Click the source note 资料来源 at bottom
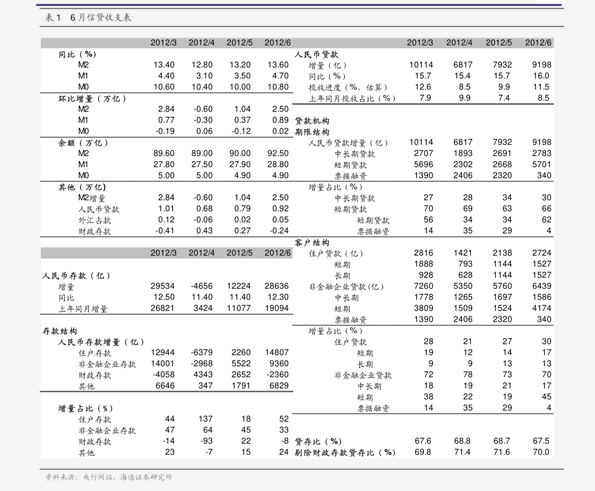The image size is (595, 491). pyautogui.click(x=109, y=477)
